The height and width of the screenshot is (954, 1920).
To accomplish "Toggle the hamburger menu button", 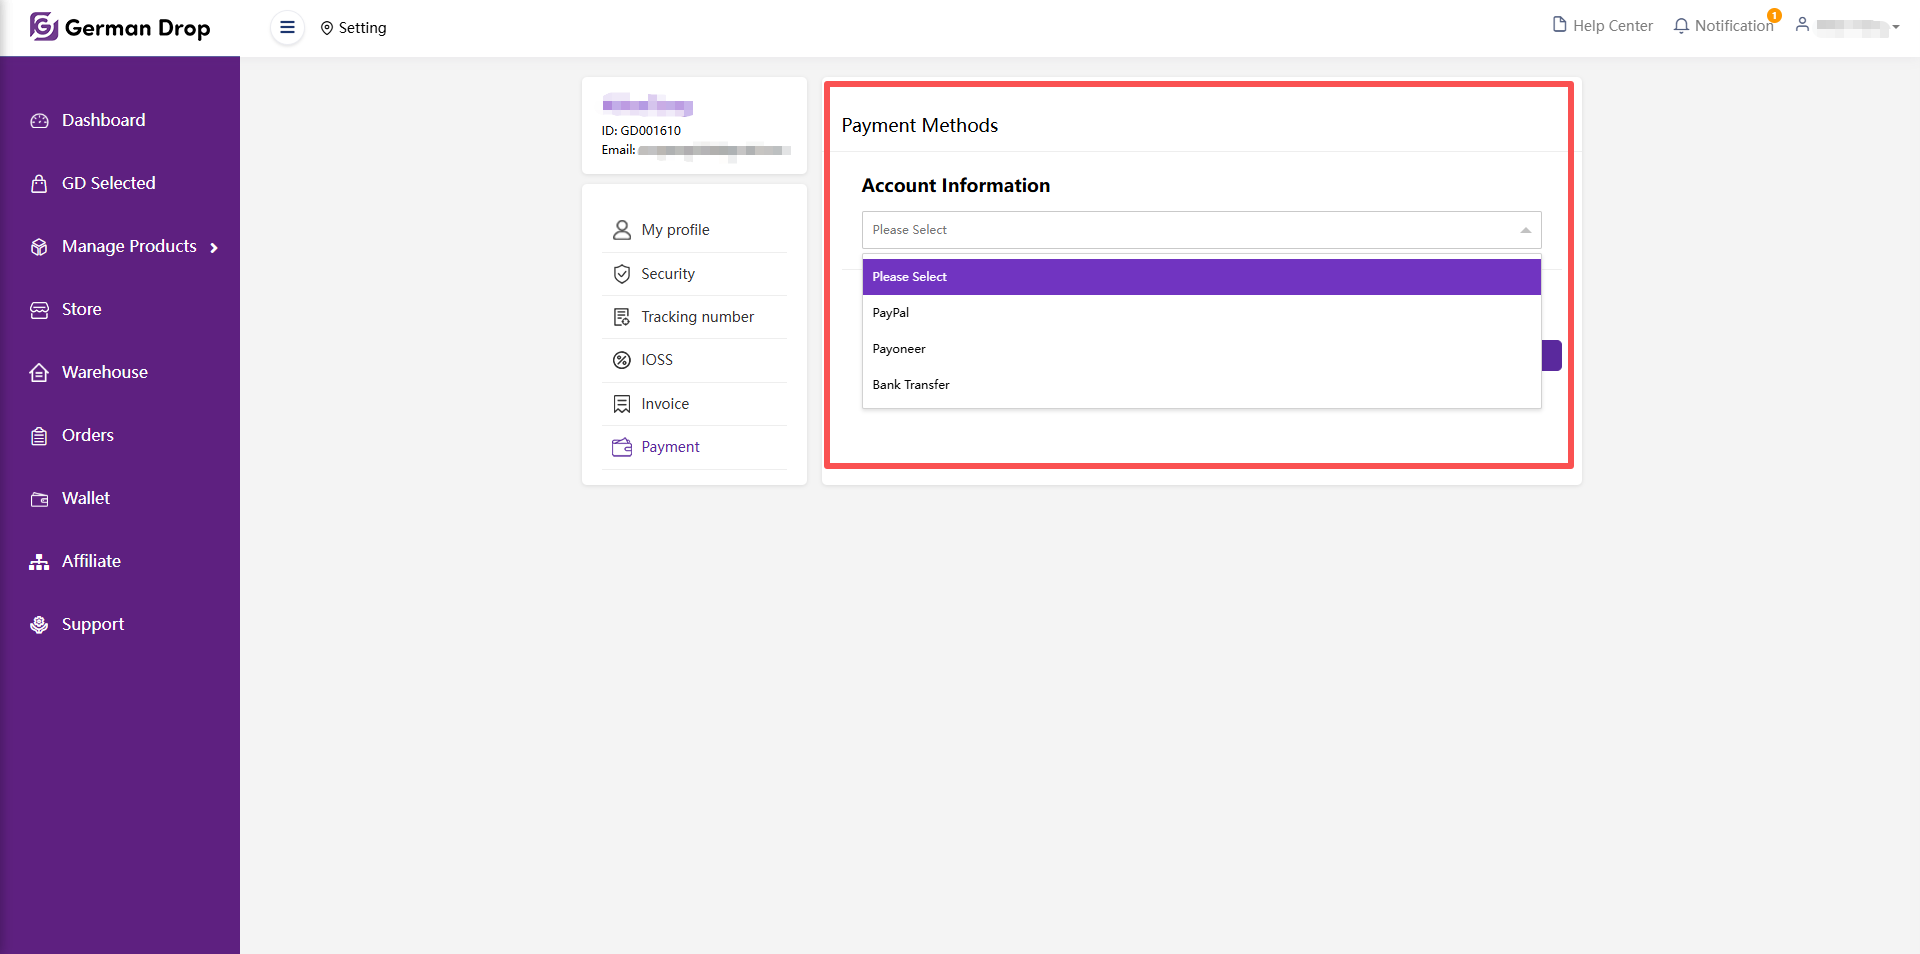I will click(x=287, y=28).
